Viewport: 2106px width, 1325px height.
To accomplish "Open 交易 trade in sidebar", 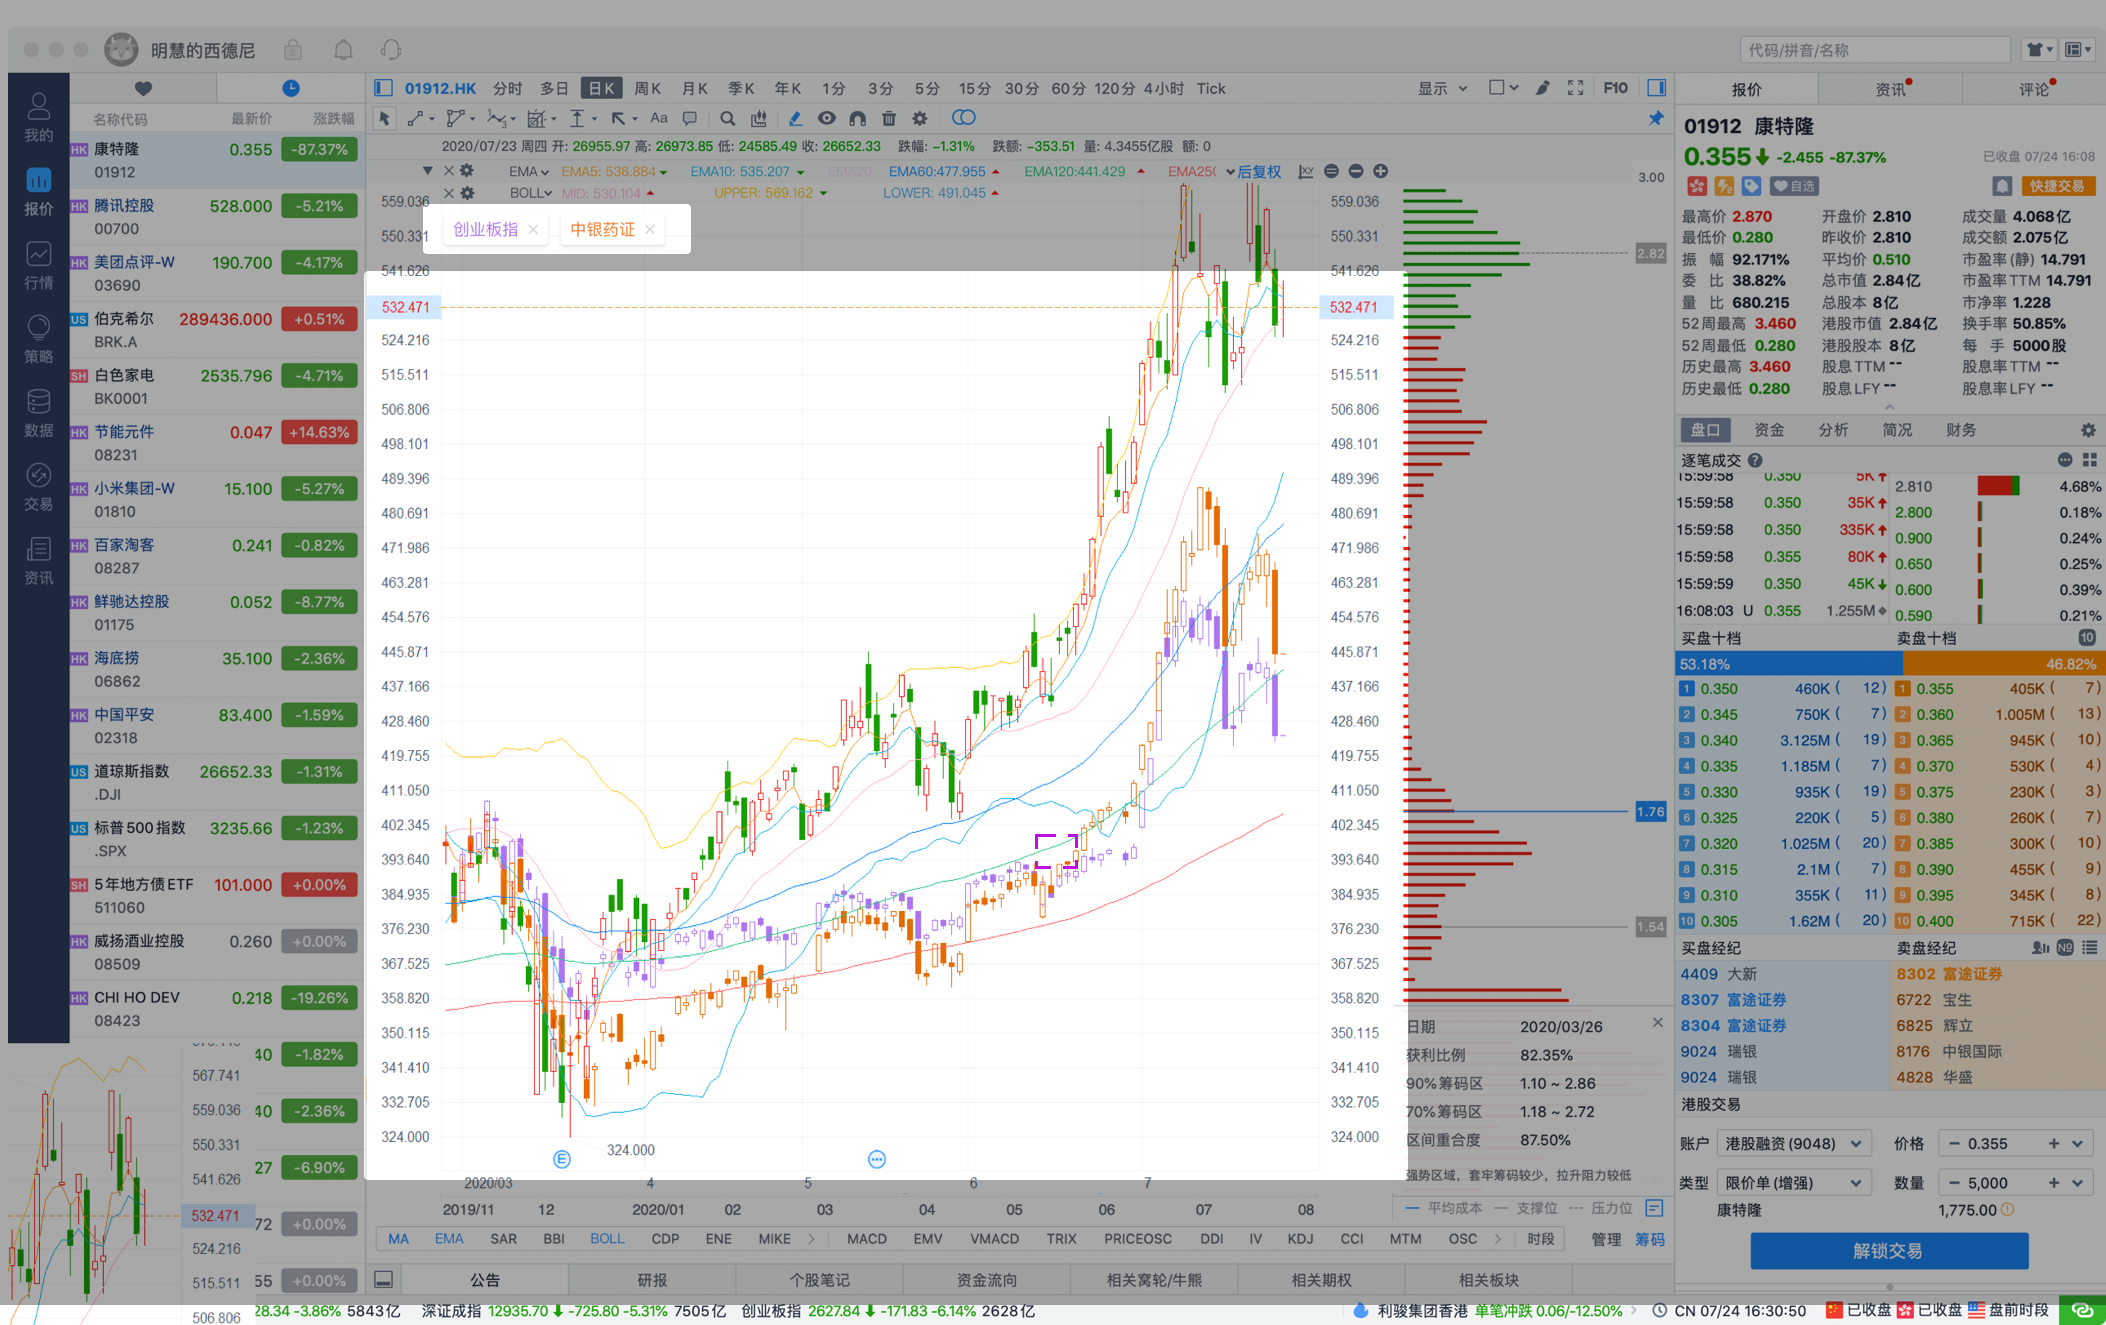I will [x=38, y=487].
